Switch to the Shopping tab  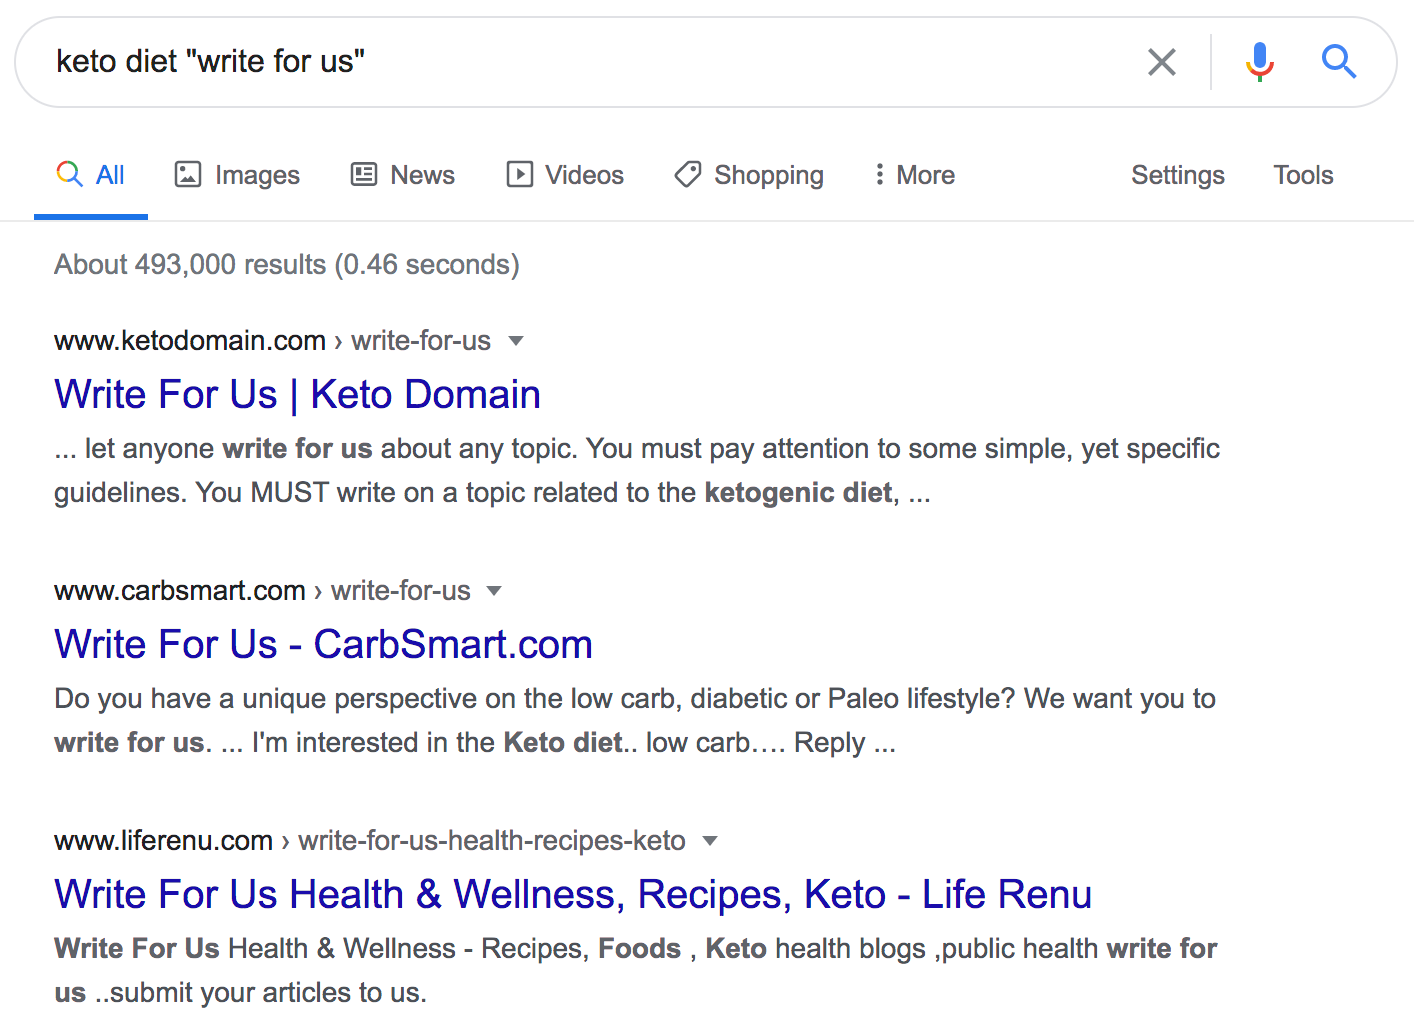[x=749, y=175]
